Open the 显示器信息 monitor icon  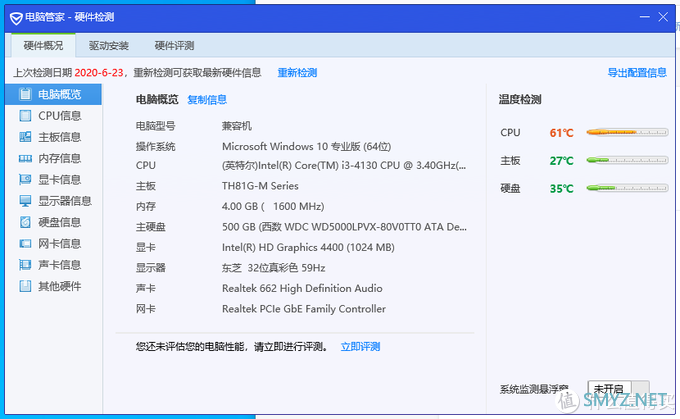tap(25, 201)
